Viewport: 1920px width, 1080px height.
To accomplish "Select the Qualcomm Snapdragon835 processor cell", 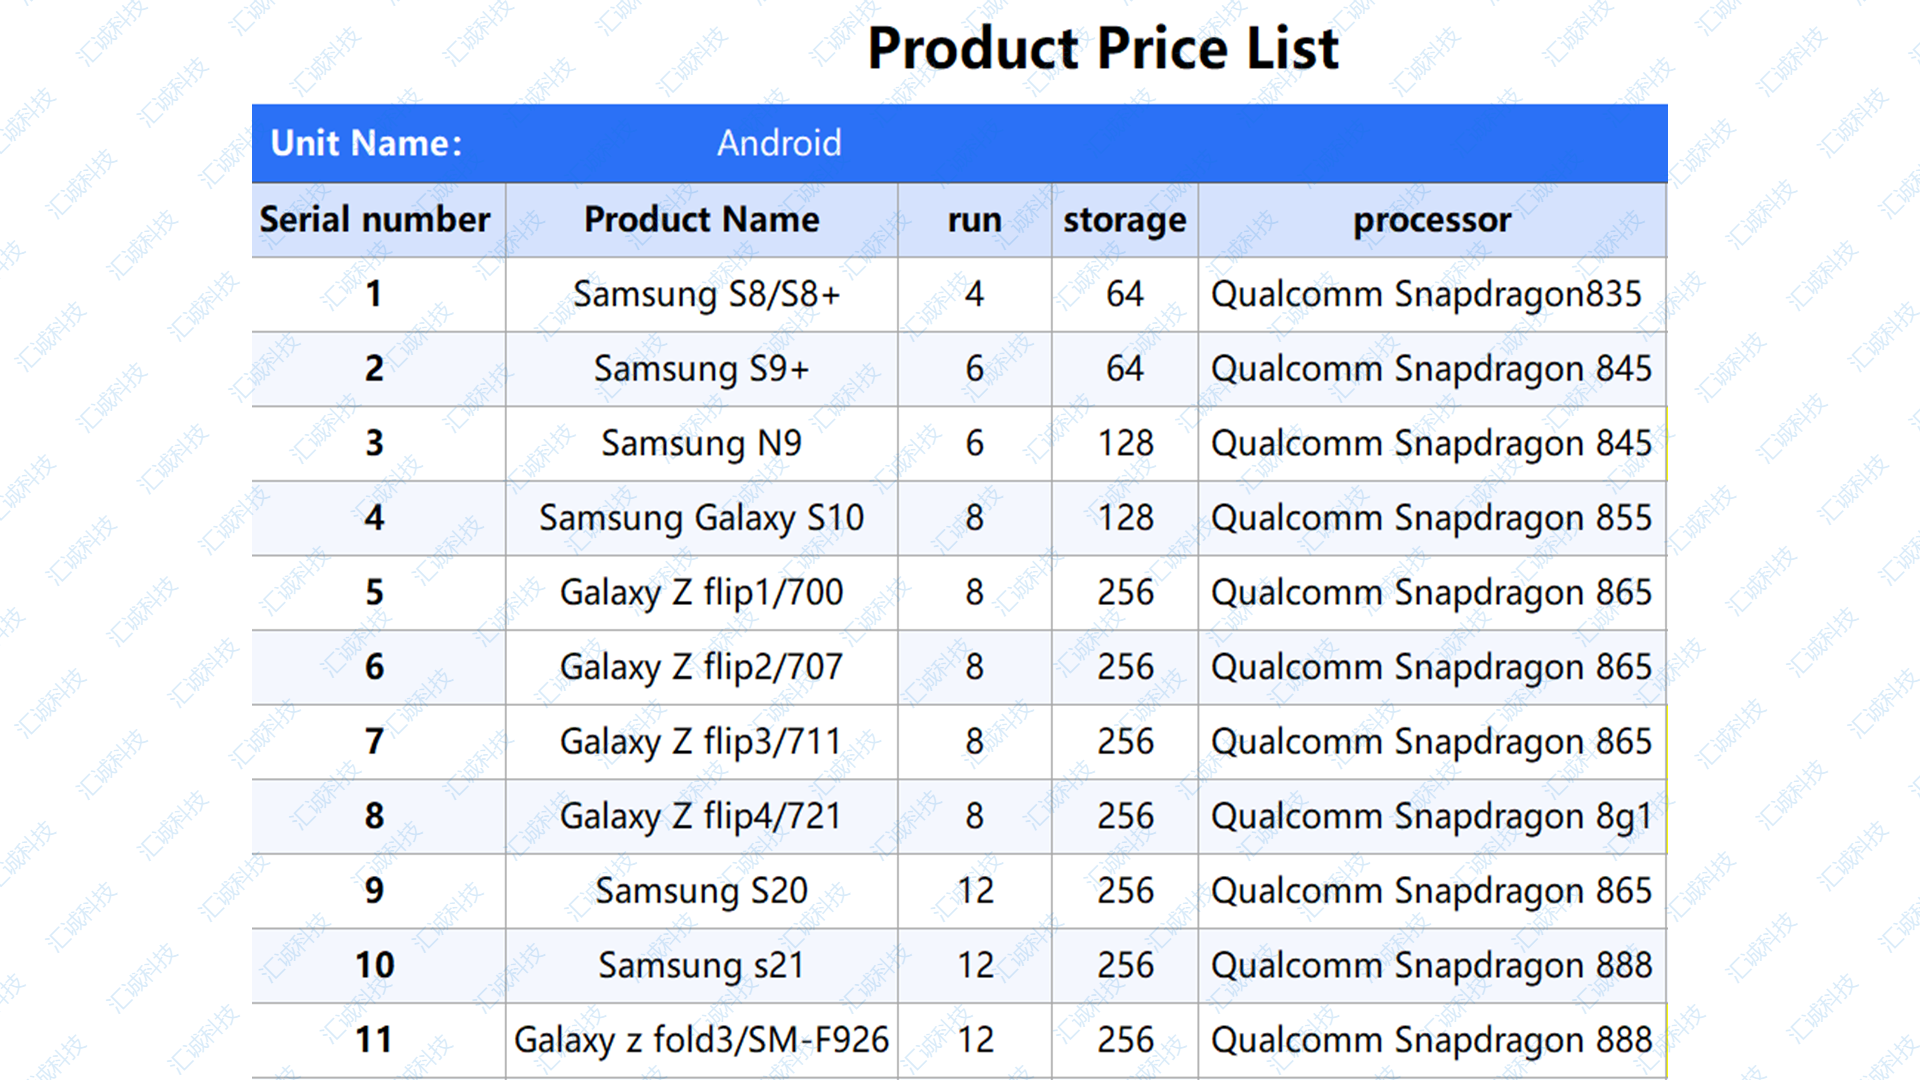I will pyautogui.click(x=1432, y=295).
